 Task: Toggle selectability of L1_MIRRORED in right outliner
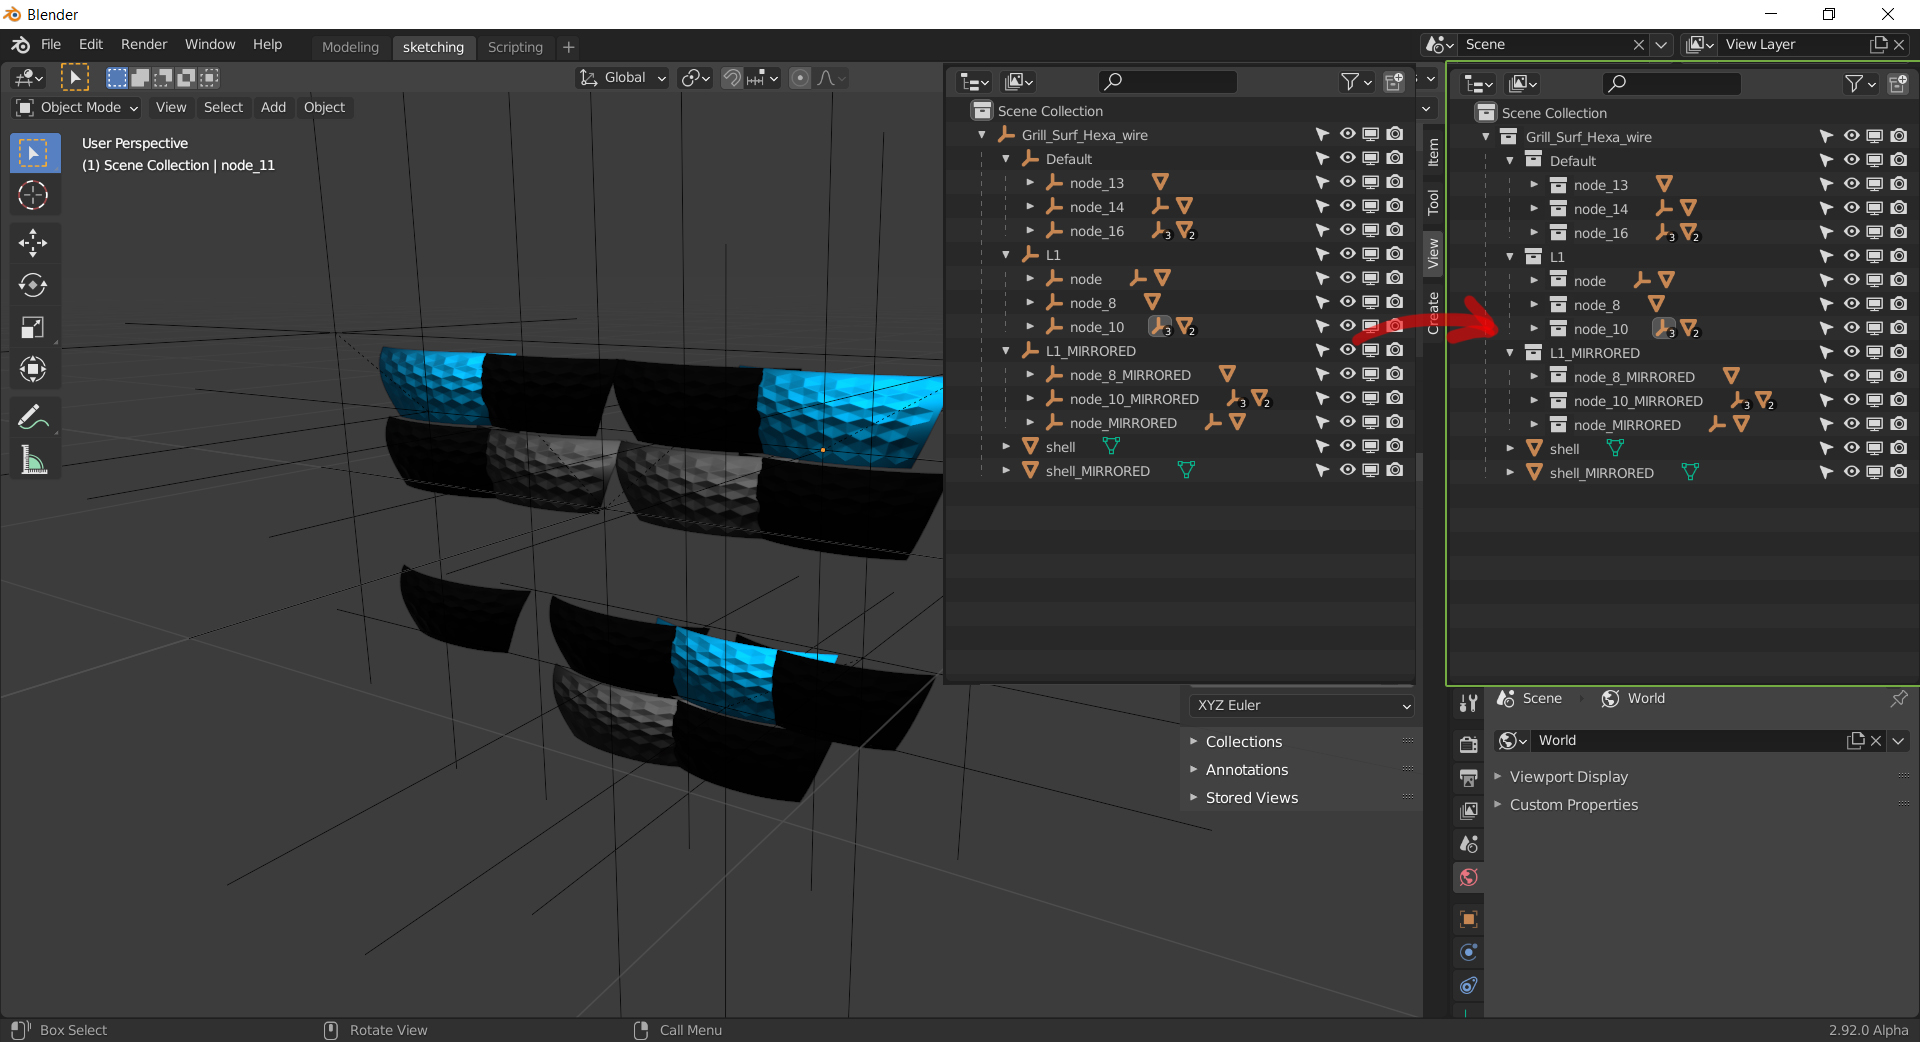tap(1826, 352)
